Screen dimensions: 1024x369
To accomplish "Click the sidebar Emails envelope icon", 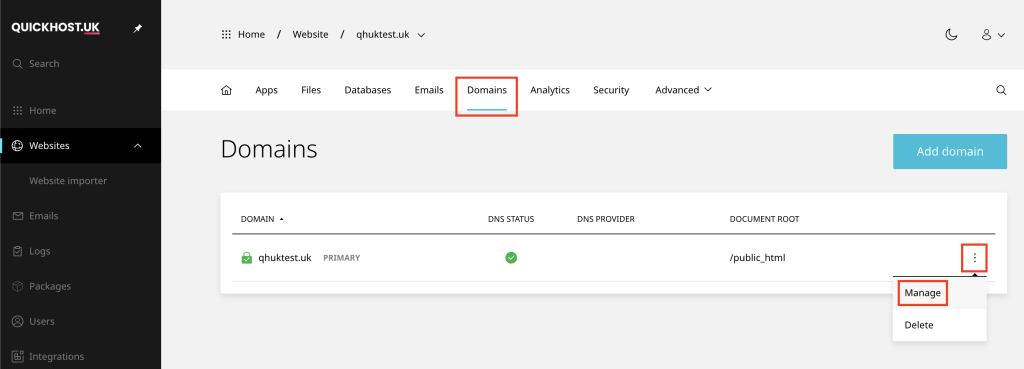I will tap(18, 216).
